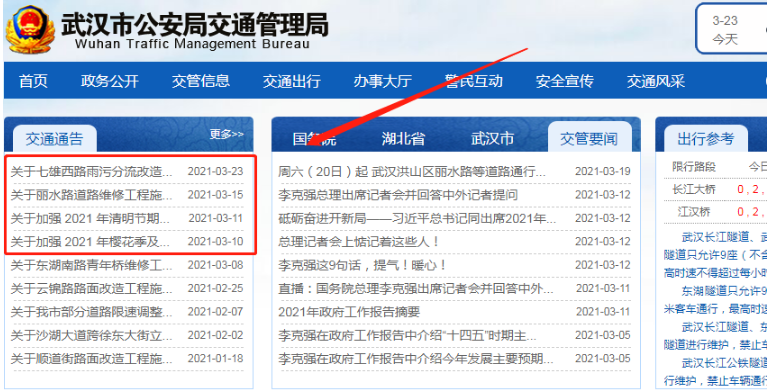The image size is (769, 390).
Task: Open news 直播：国务院总理李克强出席记者会
Action: point(416,288)
